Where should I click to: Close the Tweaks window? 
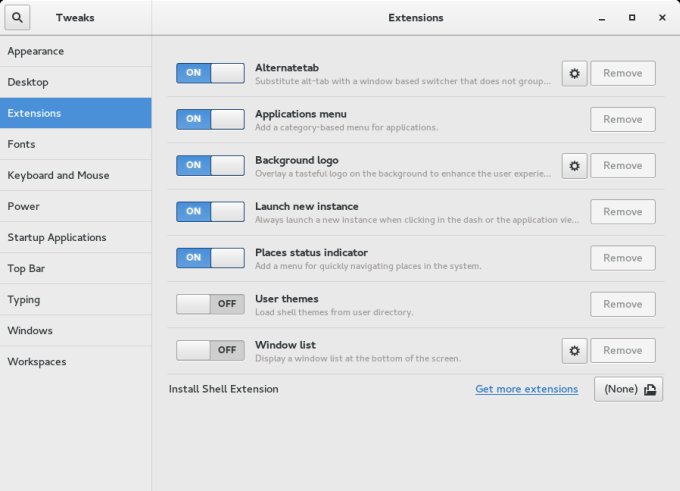pyautogui.click(x=662, y=18)
